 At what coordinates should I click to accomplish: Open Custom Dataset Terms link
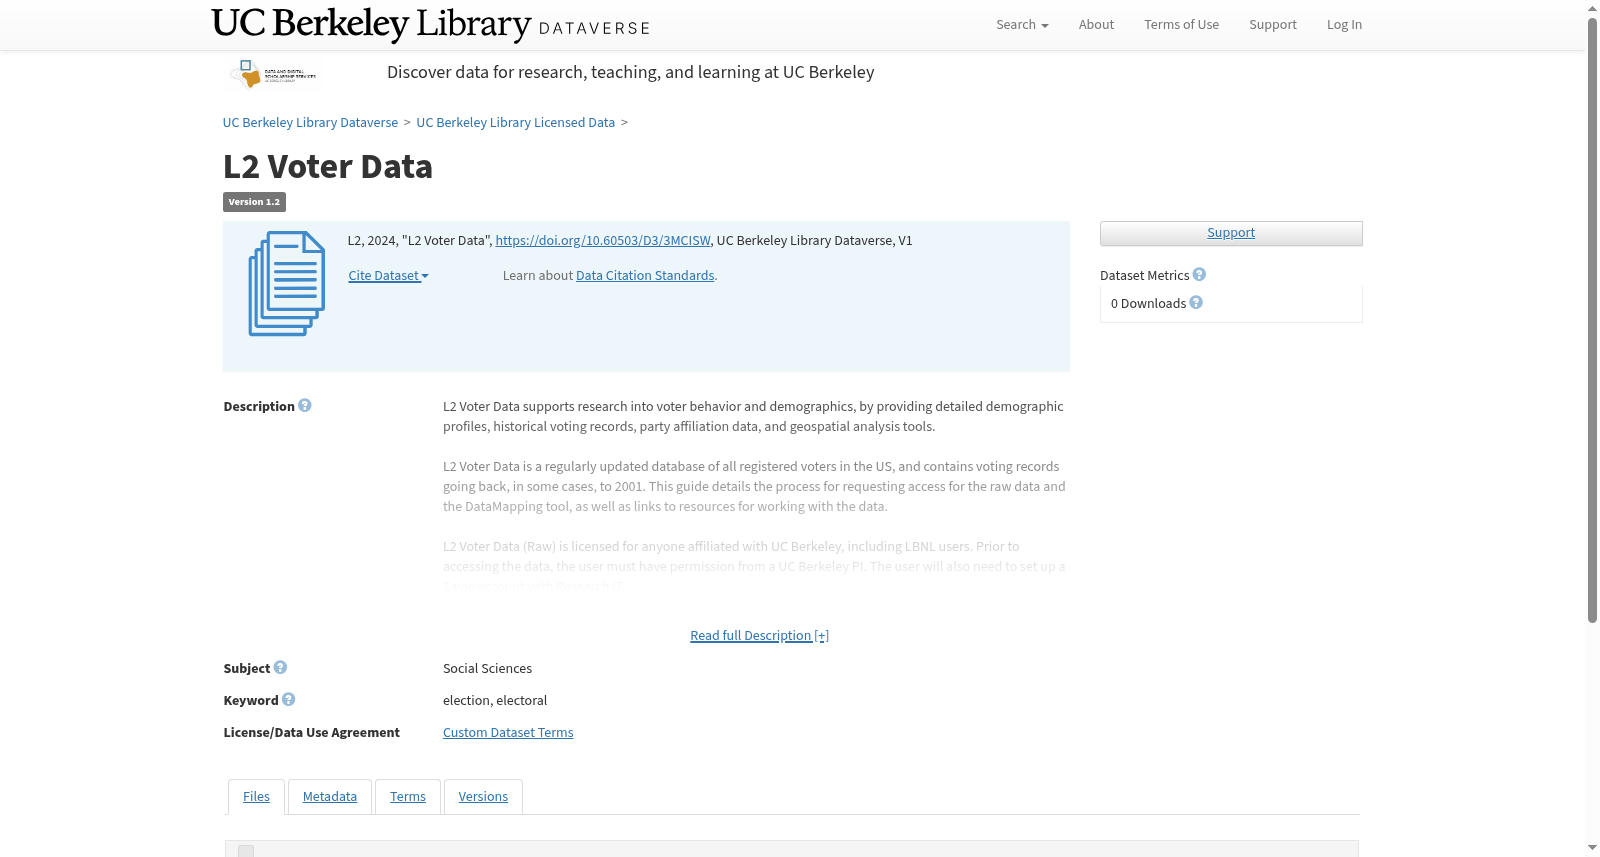click(x=508, y=733)
